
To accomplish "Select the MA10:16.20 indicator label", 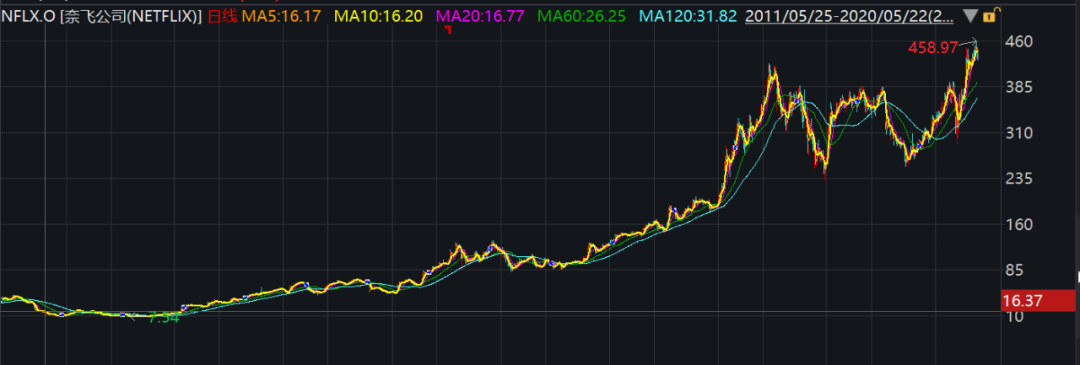I will 378,16.
